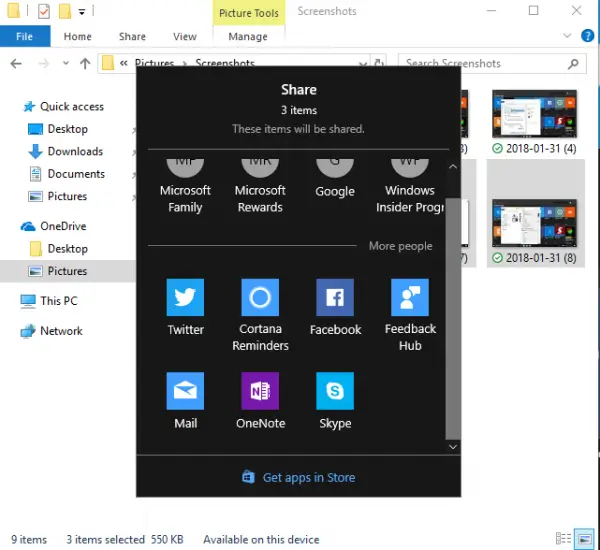Open the Downloads folder

point(66,152)
